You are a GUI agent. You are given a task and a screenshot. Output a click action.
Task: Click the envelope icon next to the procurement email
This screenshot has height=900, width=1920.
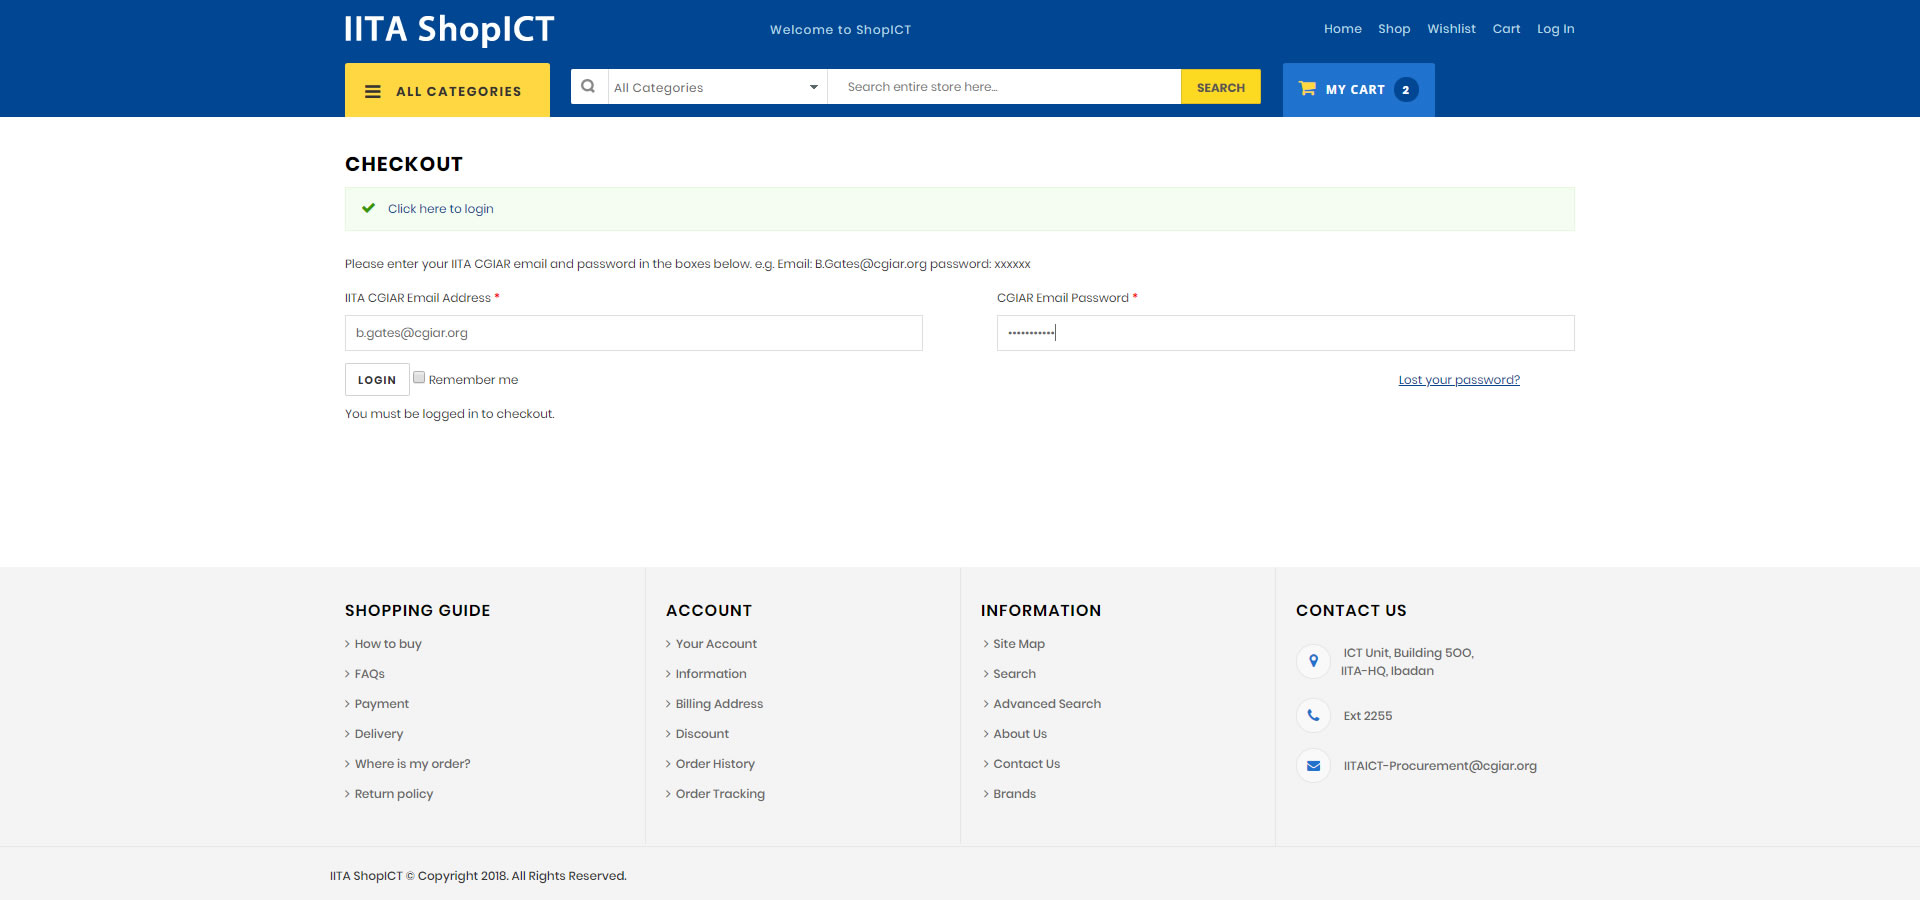tap(1313, 766)
